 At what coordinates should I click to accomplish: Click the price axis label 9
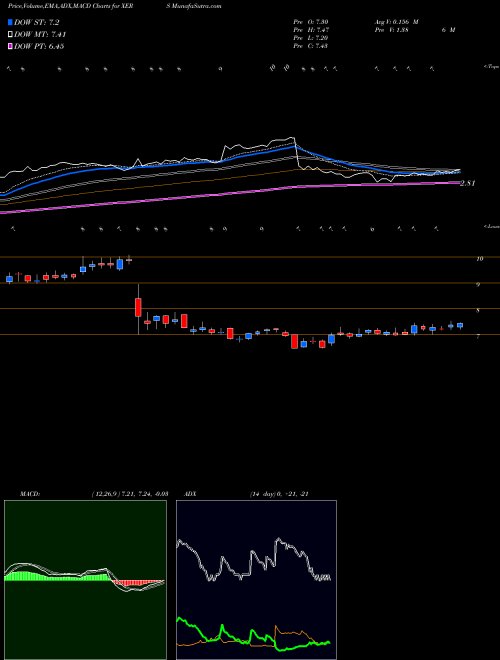click(x=478, y=285)
